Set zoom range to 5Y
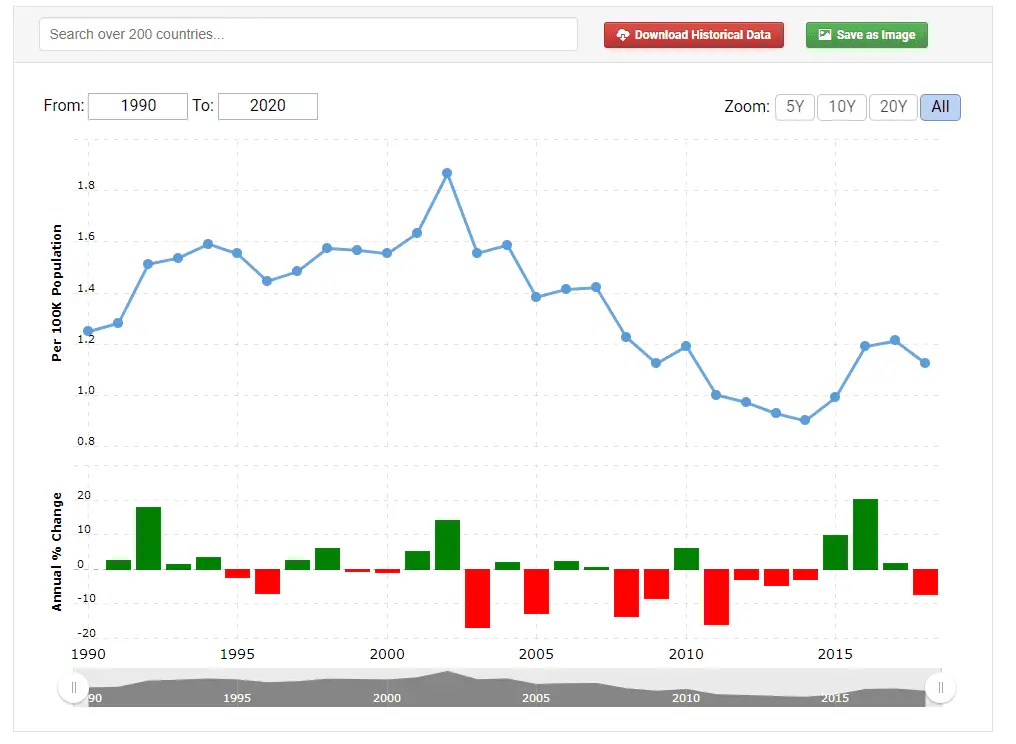This screenshot has width=1016, height=744. click(795, 107)
